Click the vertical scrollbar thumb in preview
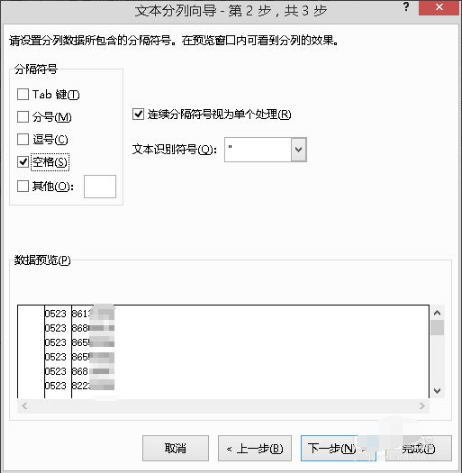The width and height of the screenshot is (462, 473). 437,328
